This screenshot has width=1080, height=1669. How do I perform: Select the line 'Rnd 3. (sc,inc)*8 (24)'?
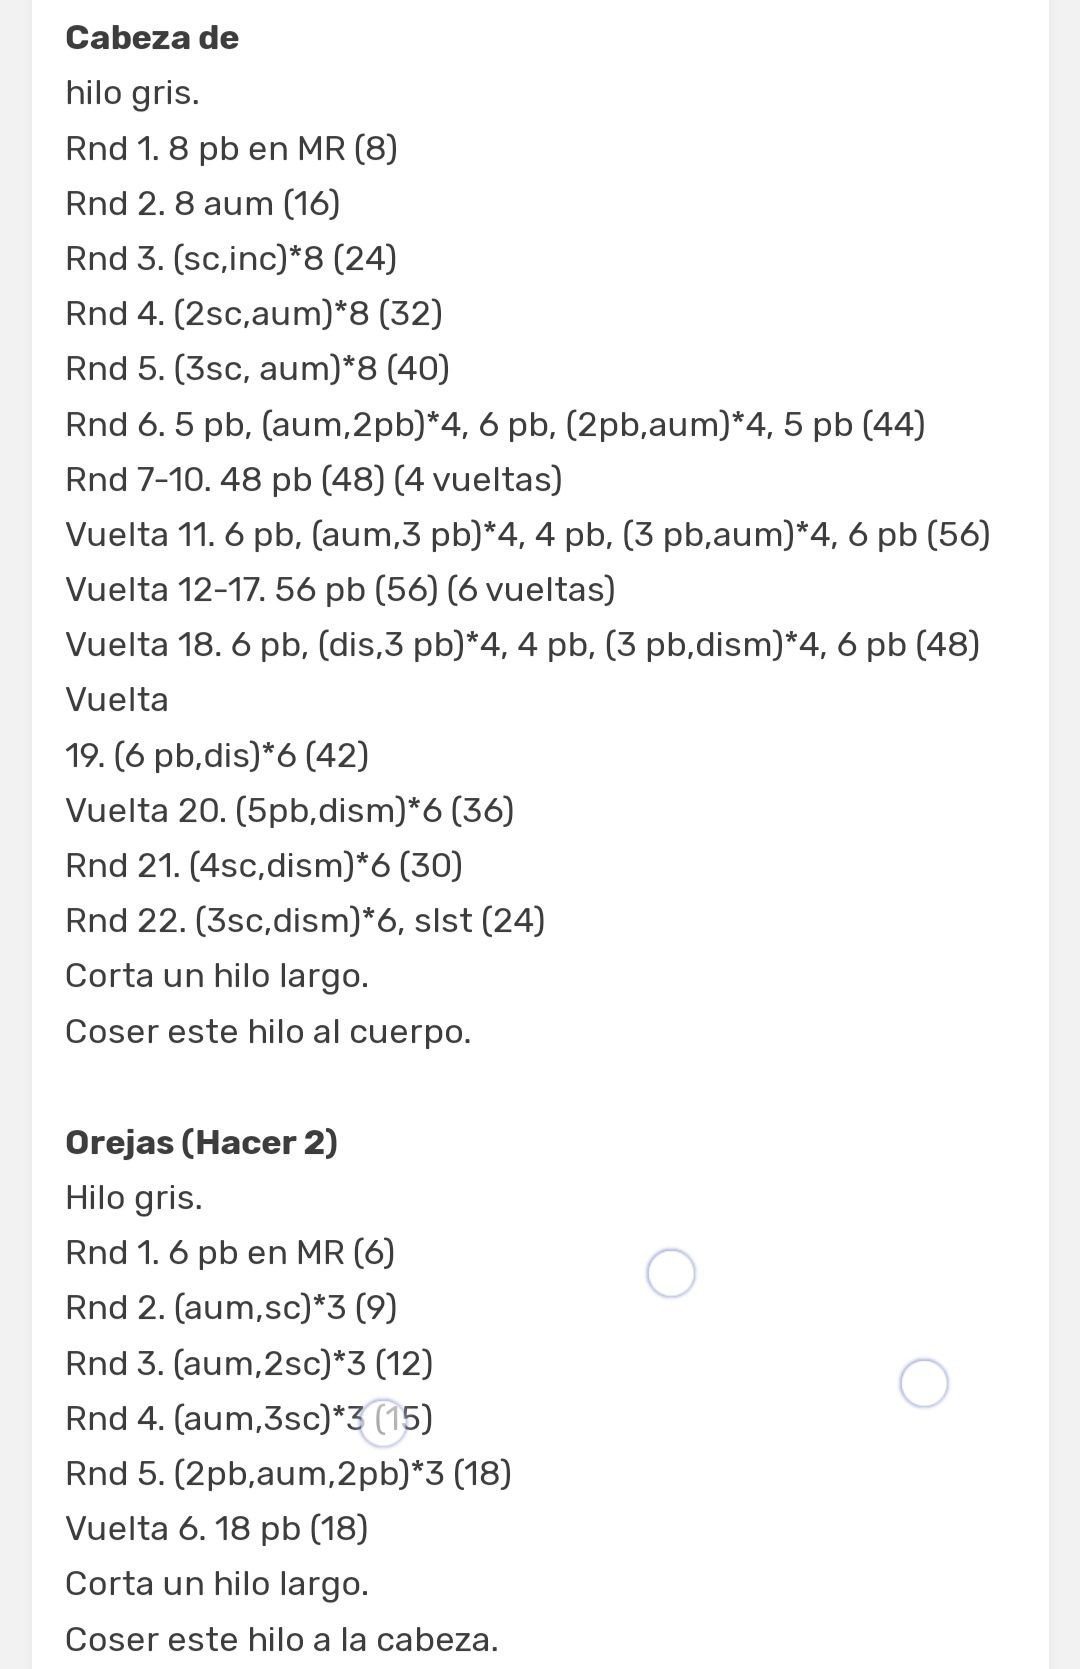[x=231, y=259]
